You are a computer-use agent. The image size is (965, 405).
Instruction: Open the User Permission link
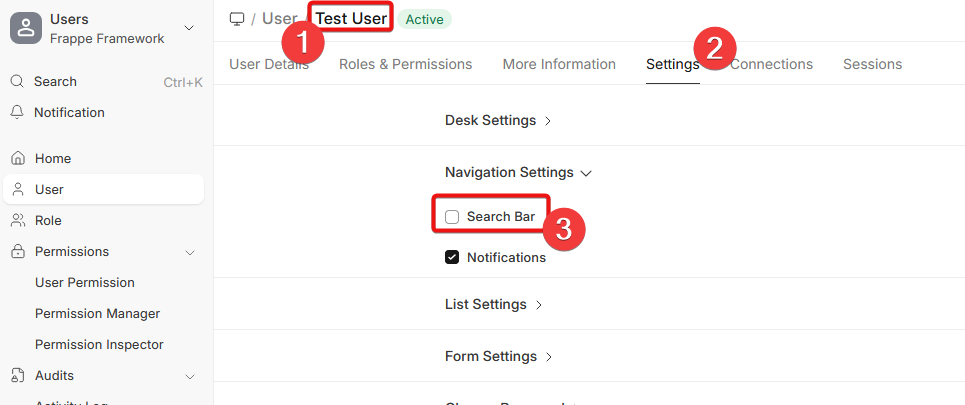tap(85, 283)
